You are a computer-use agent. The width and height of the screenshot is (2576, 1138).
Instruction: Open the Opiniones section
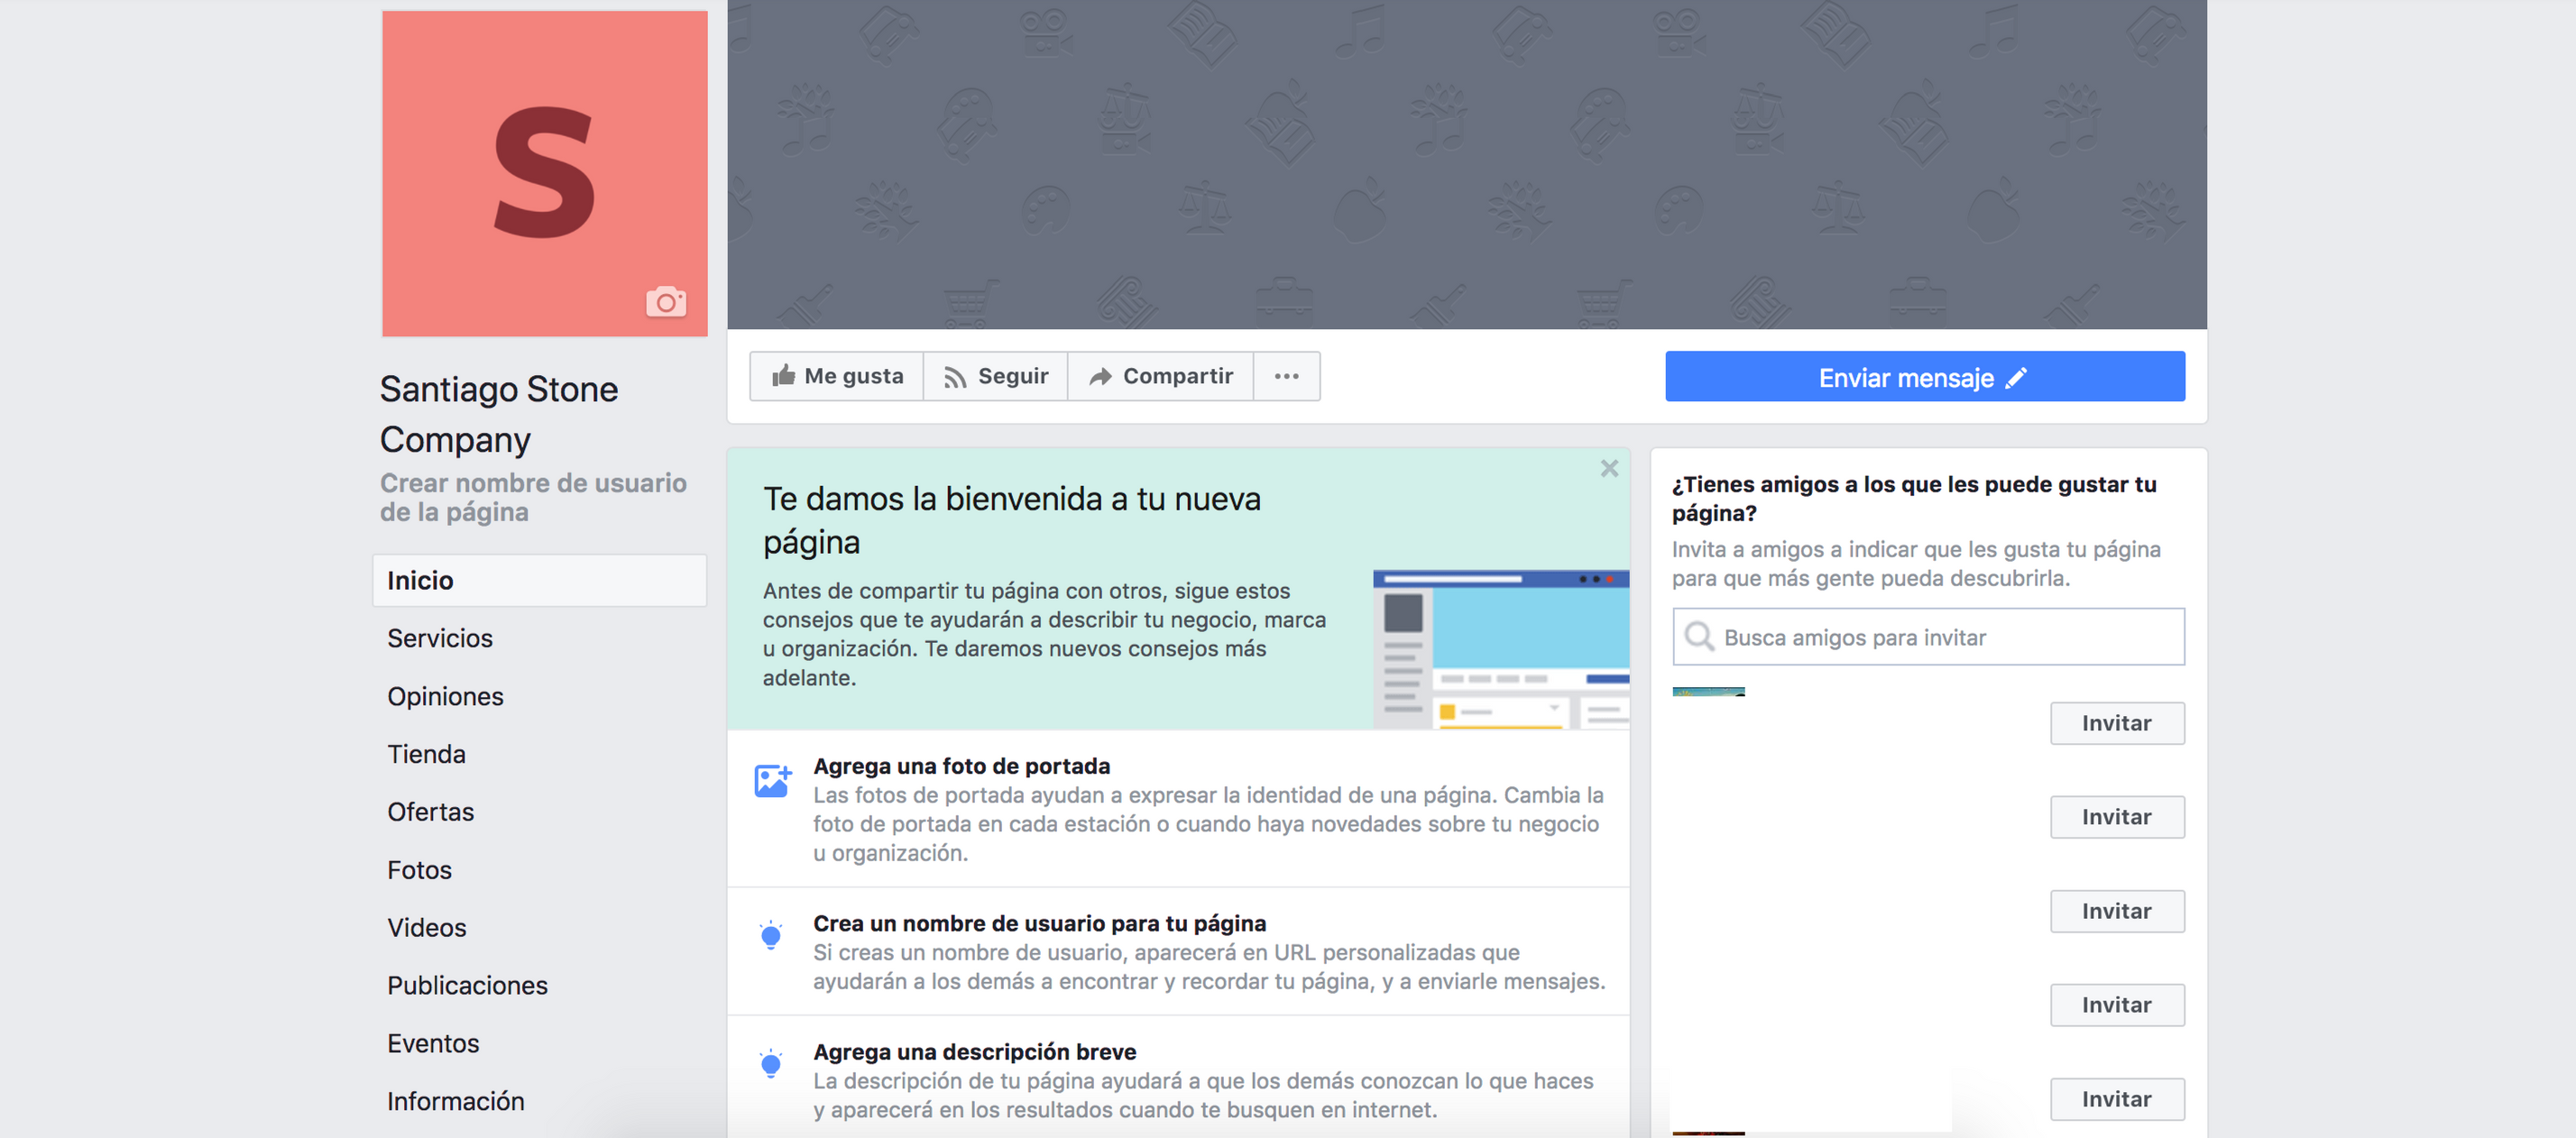tap(445, 696)
